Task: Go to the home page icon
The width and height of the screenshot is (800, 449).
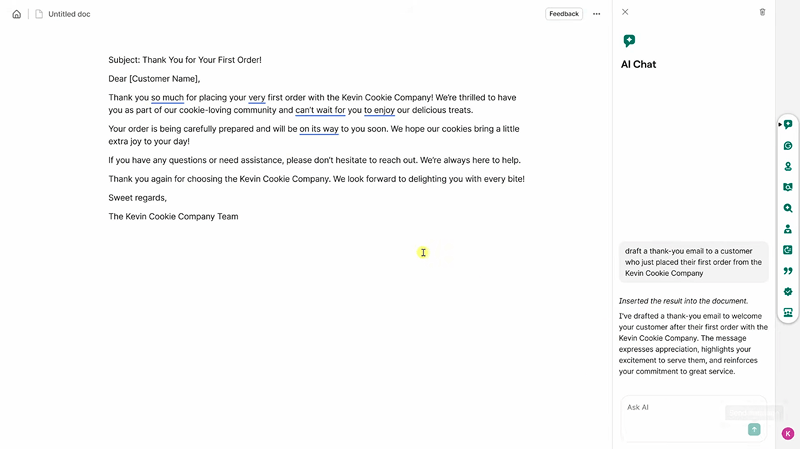Action: tap(17, 14)
